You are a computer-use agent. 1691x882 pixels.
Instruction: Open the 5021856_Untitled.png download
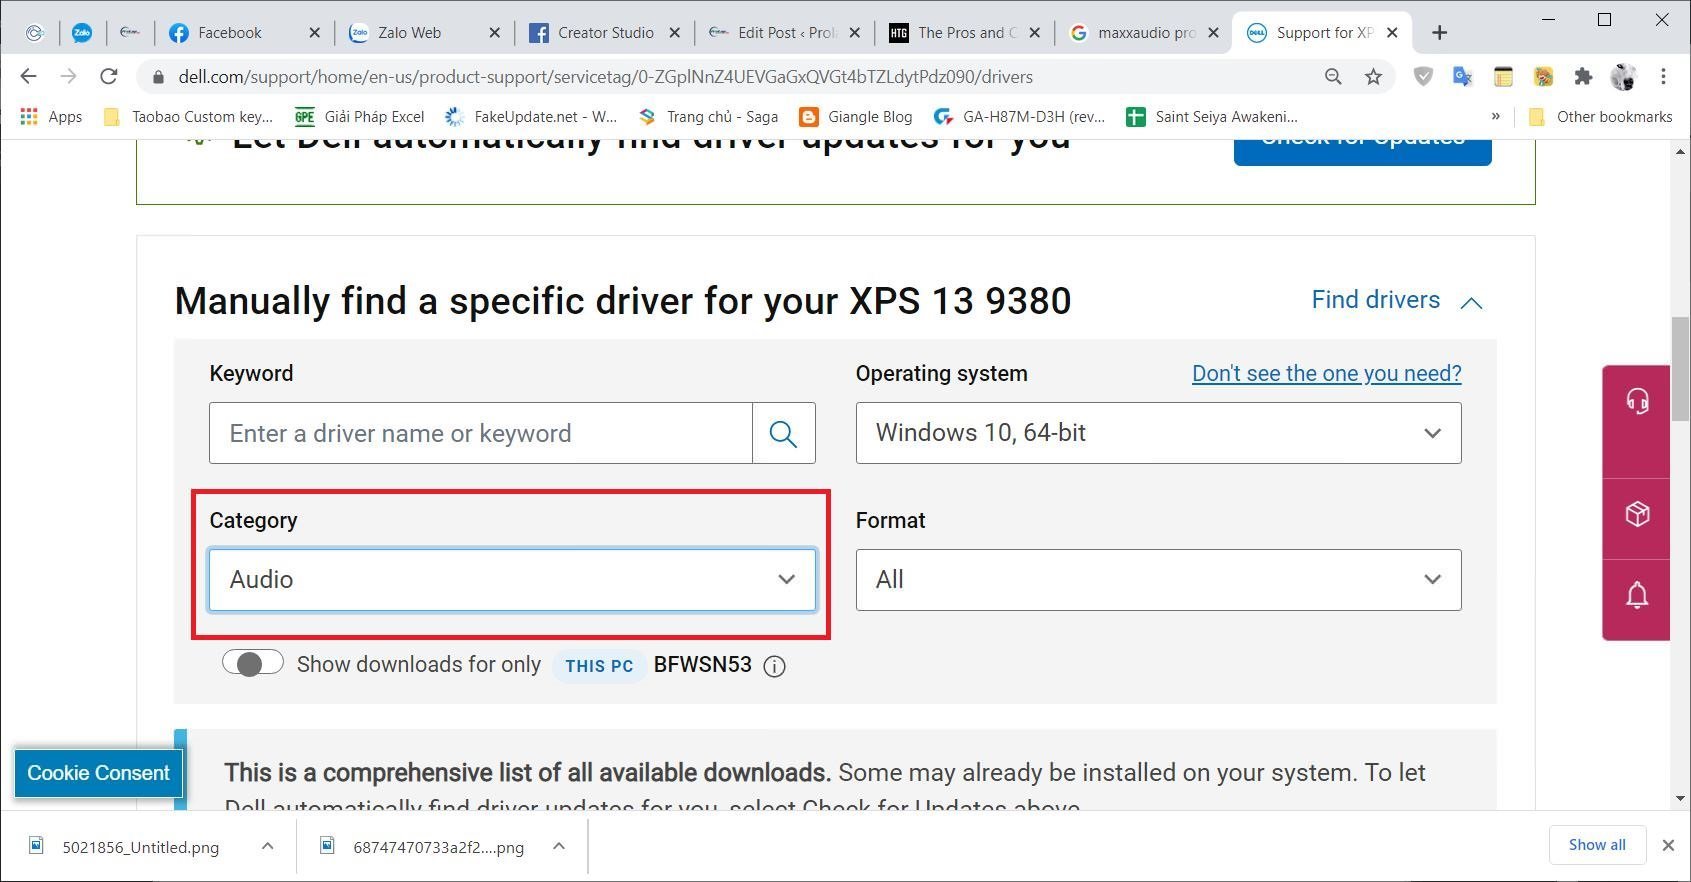(140, 847)
